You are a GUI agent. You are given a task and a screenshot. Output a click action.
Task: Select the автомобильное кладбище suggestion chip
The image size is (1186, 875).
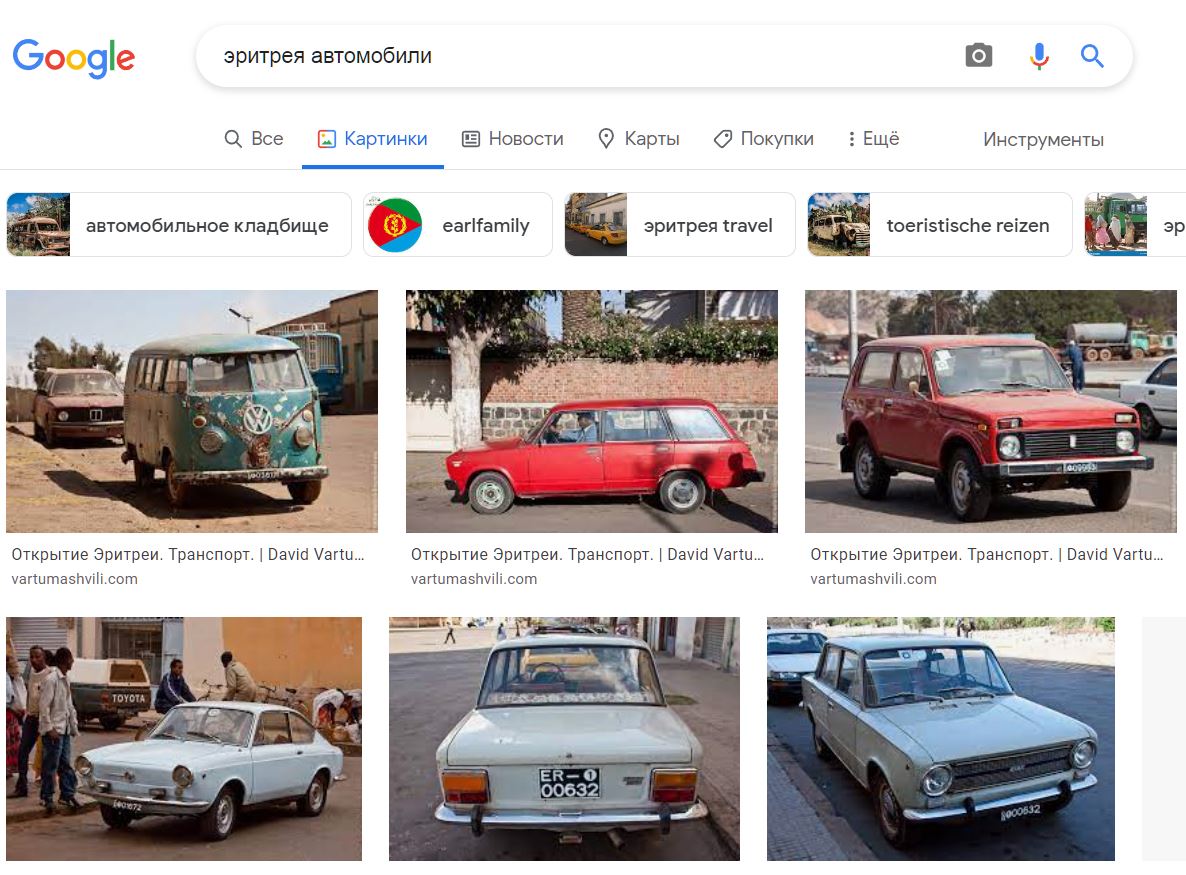(x=179, y=225)
